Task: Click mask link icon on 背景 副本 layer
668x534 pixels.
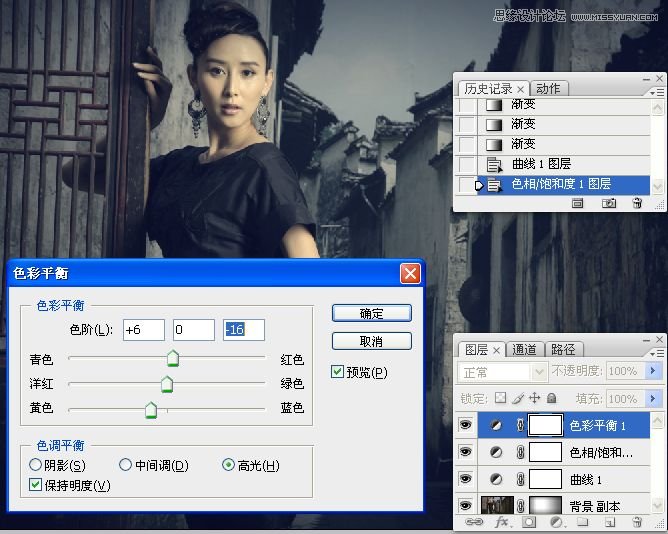Action: [x=520, y=506]
